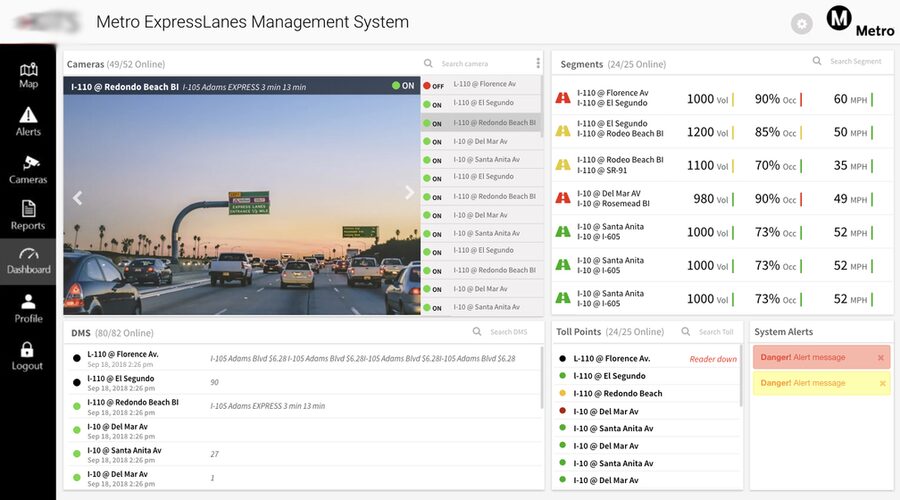The width and height of the screenshot is (900, 500).
Task: Open DMS row I-110 @ Redondo Beach Bl
Action: (x=304, y=406)
